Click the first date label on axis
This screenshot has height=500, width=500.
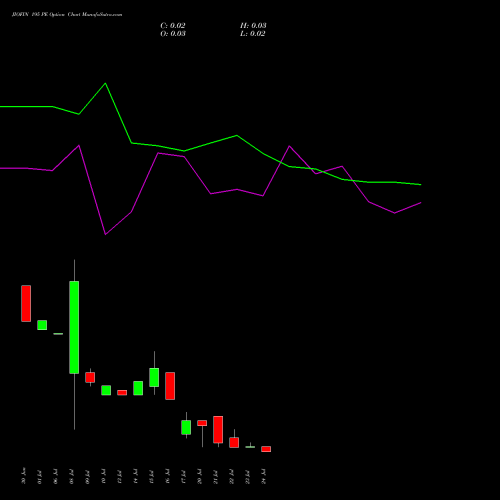[x=23, y=476]
